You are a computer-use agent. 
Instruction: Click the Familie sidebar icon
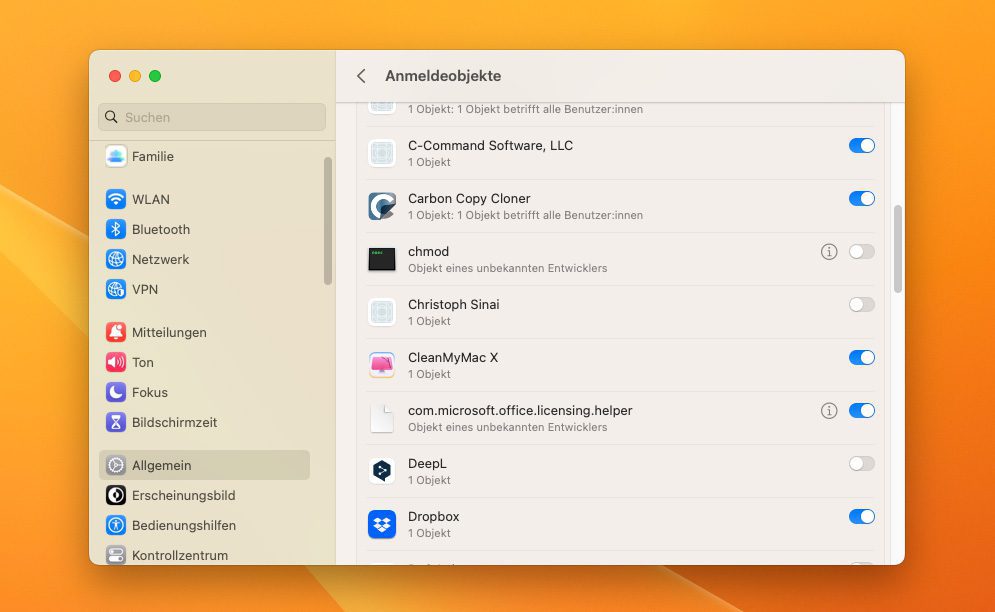click(x=115, y=156)
